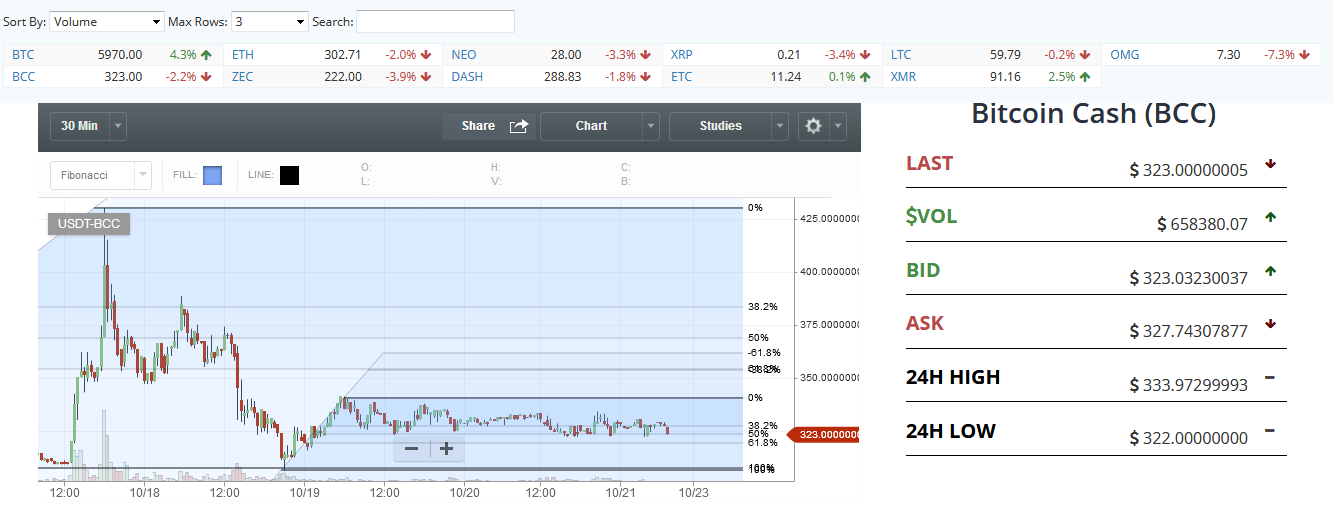Click the $ 322.00000000 24H low value
Screen dimensions: 1333x511
[1189, 438]
